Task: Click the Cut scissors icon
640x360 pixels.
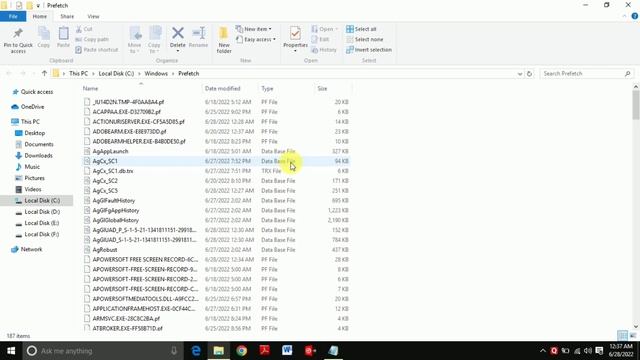Action: coord(79,29)
